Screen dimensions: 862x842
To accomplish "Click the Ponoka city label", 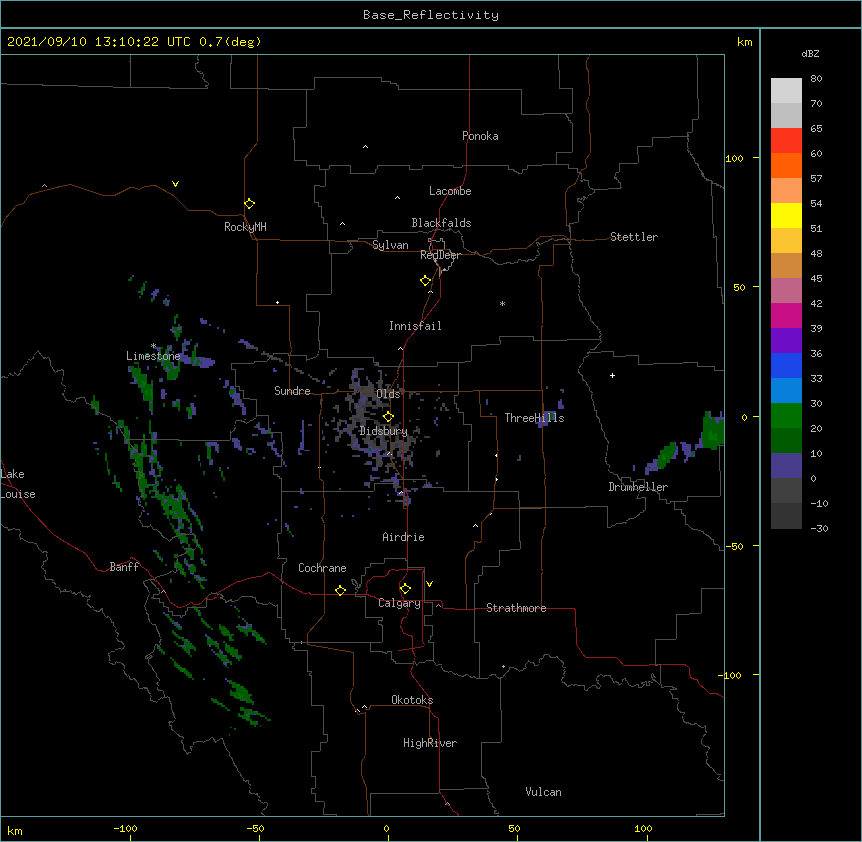I will (x=480, y=136).
